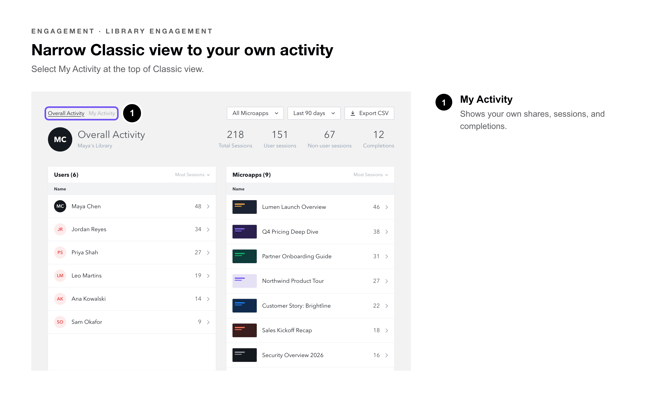
Task: Click the 67 Non-user sessions stat
Action: (329, 139)
